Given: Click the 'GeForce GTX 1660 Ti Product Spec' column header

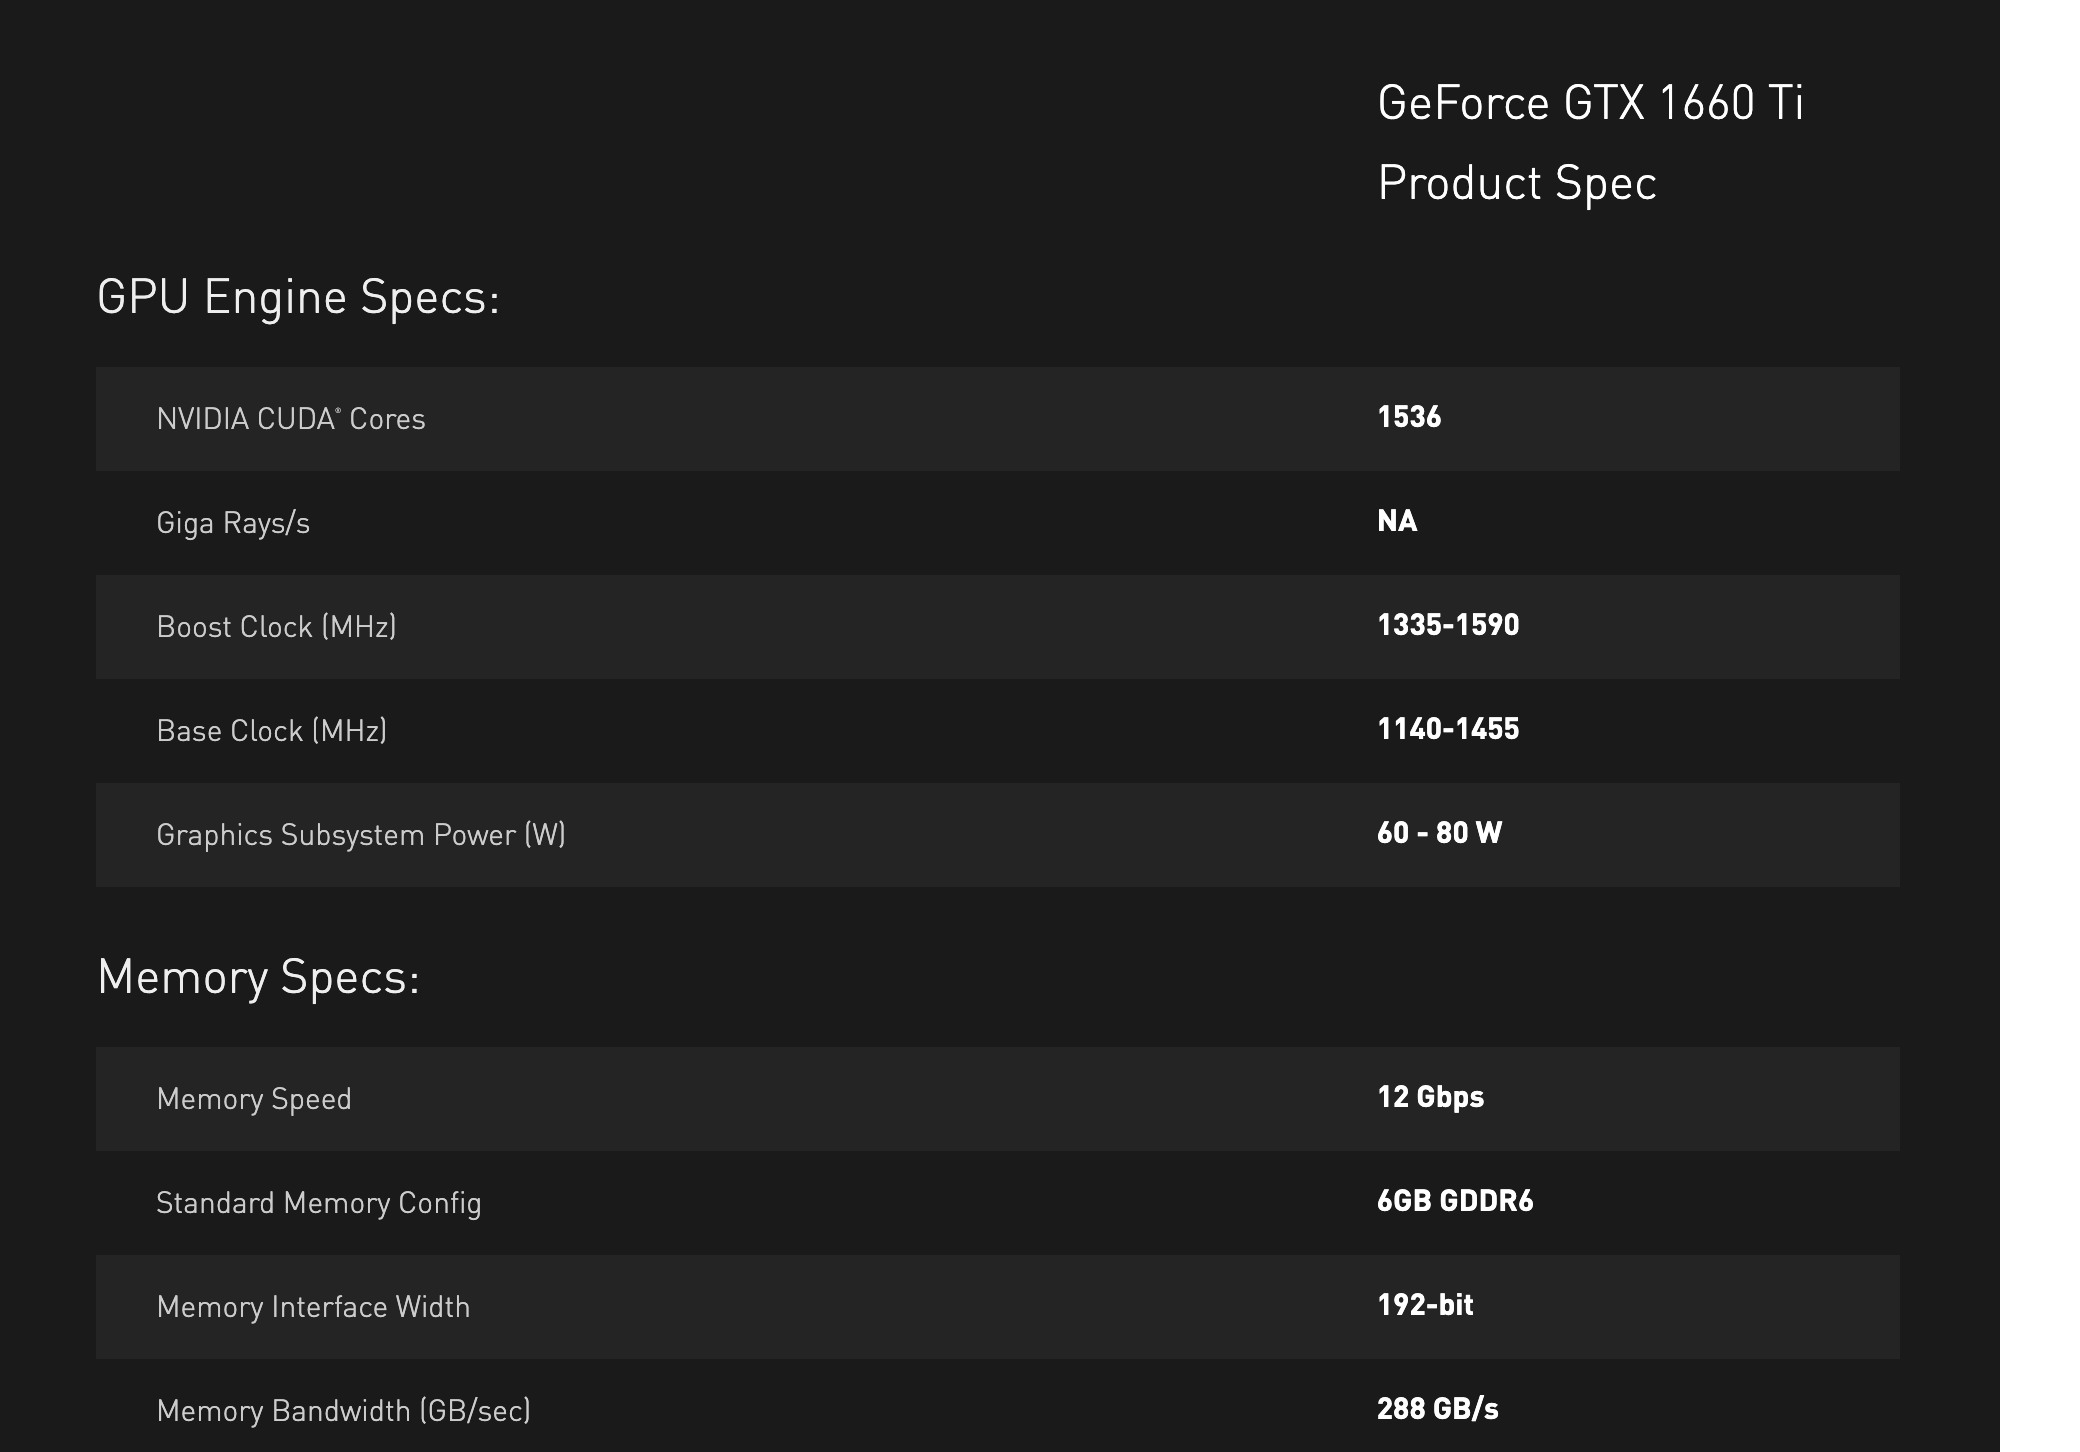Looking at the screenshot, I should coord(1590,143).
